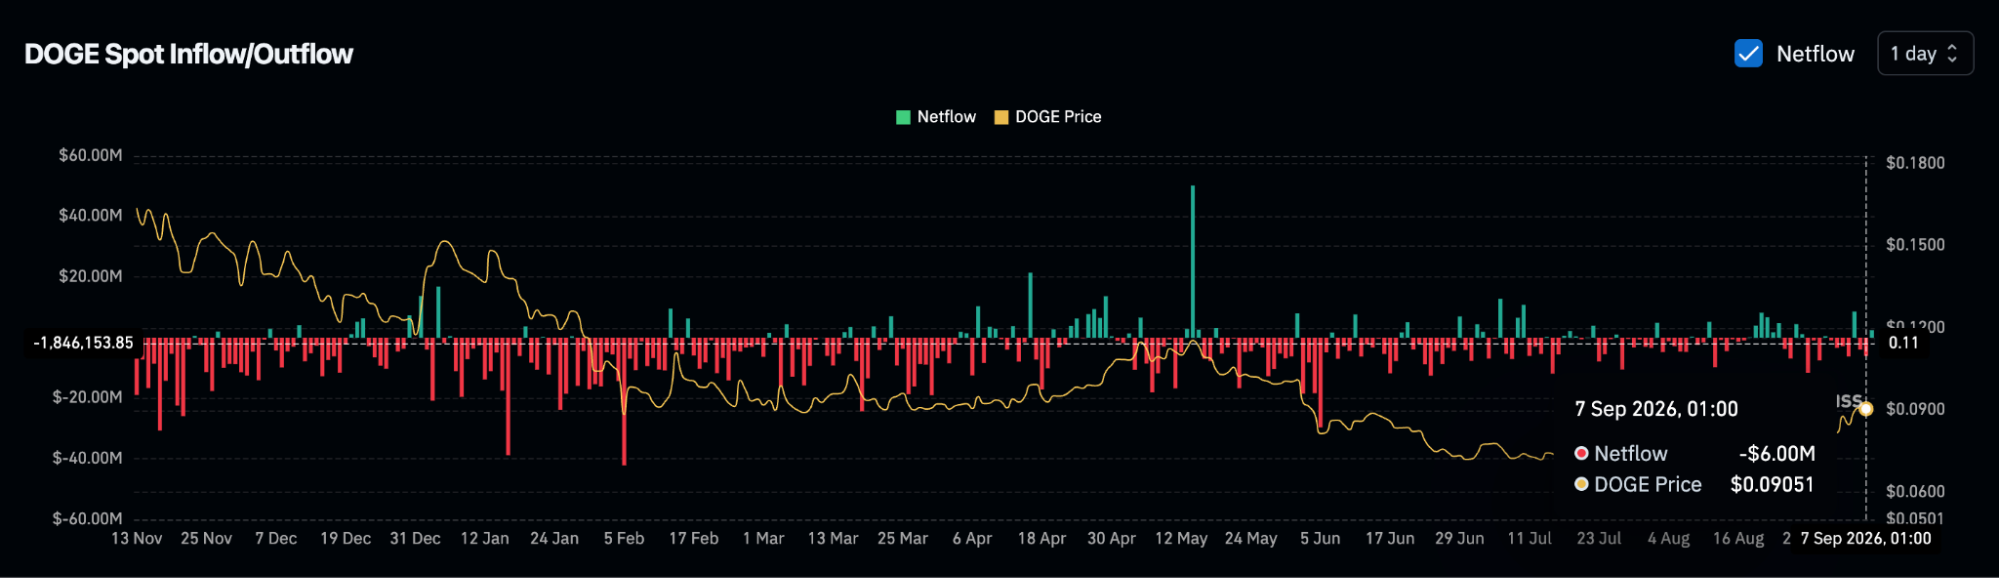
Task: Click the yellow price marker dot at 7 Sep
Action: [1865, 409]
